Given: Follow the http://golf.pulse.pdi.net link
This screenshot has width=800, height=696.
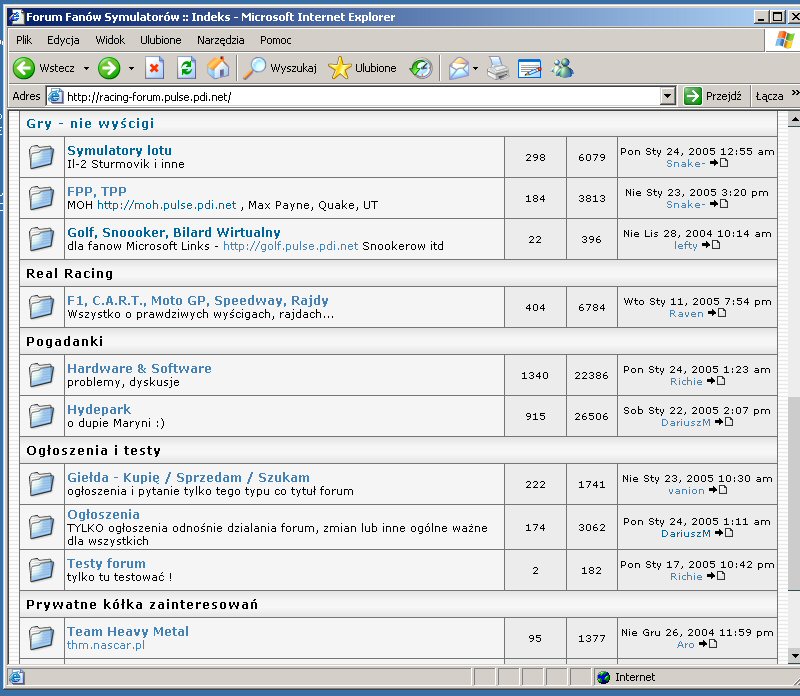Looking at the screenshot, I should 291,246.
